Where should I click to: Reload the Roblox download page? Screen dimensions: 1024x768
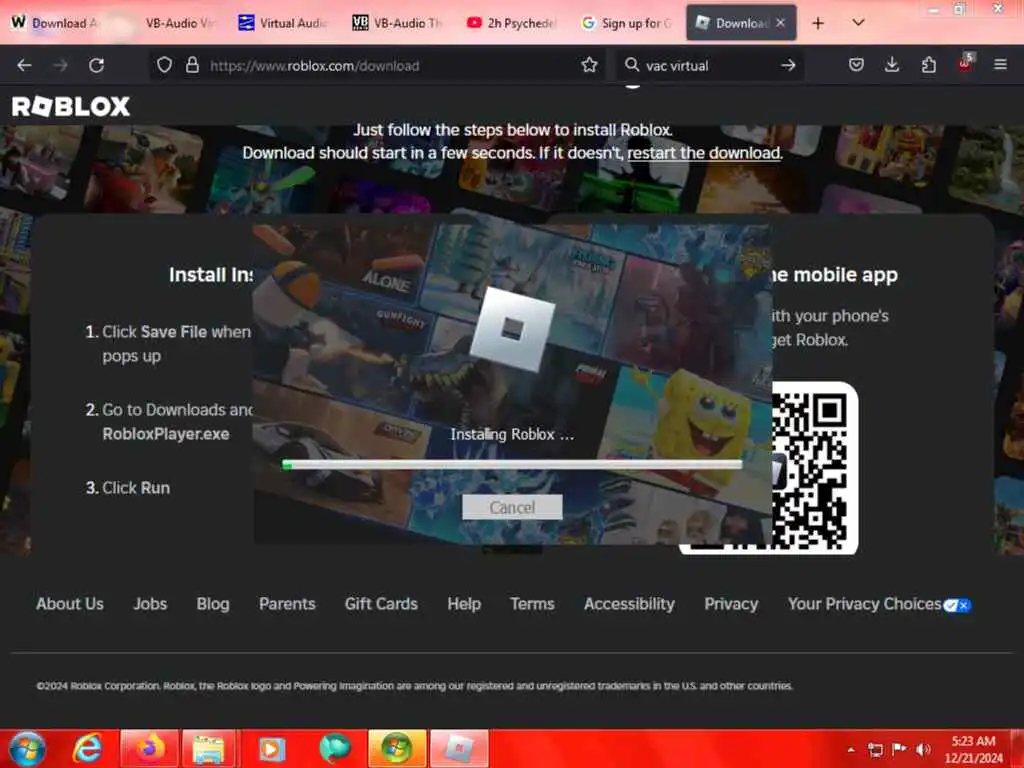click(97, 65)
